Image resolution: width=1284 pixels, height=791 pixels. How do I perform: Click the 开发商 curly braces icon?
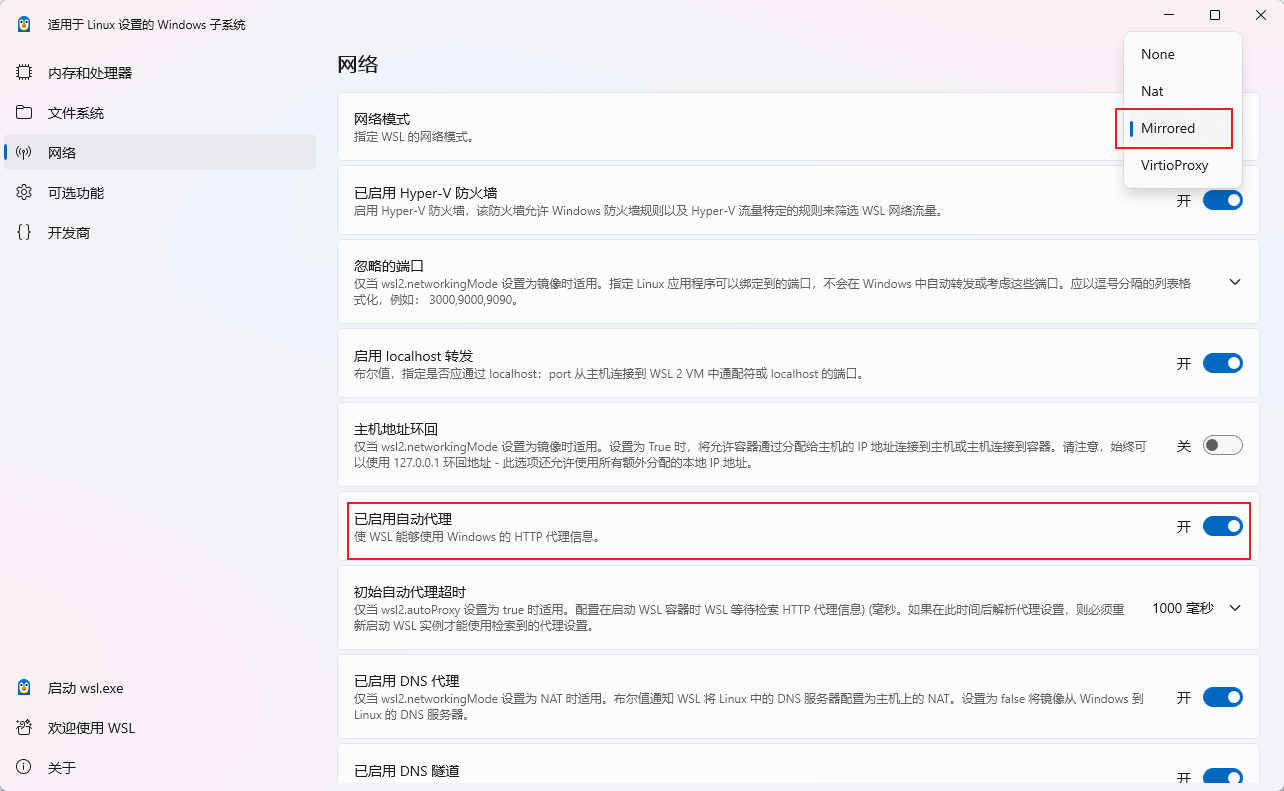(x=24, y=233)
